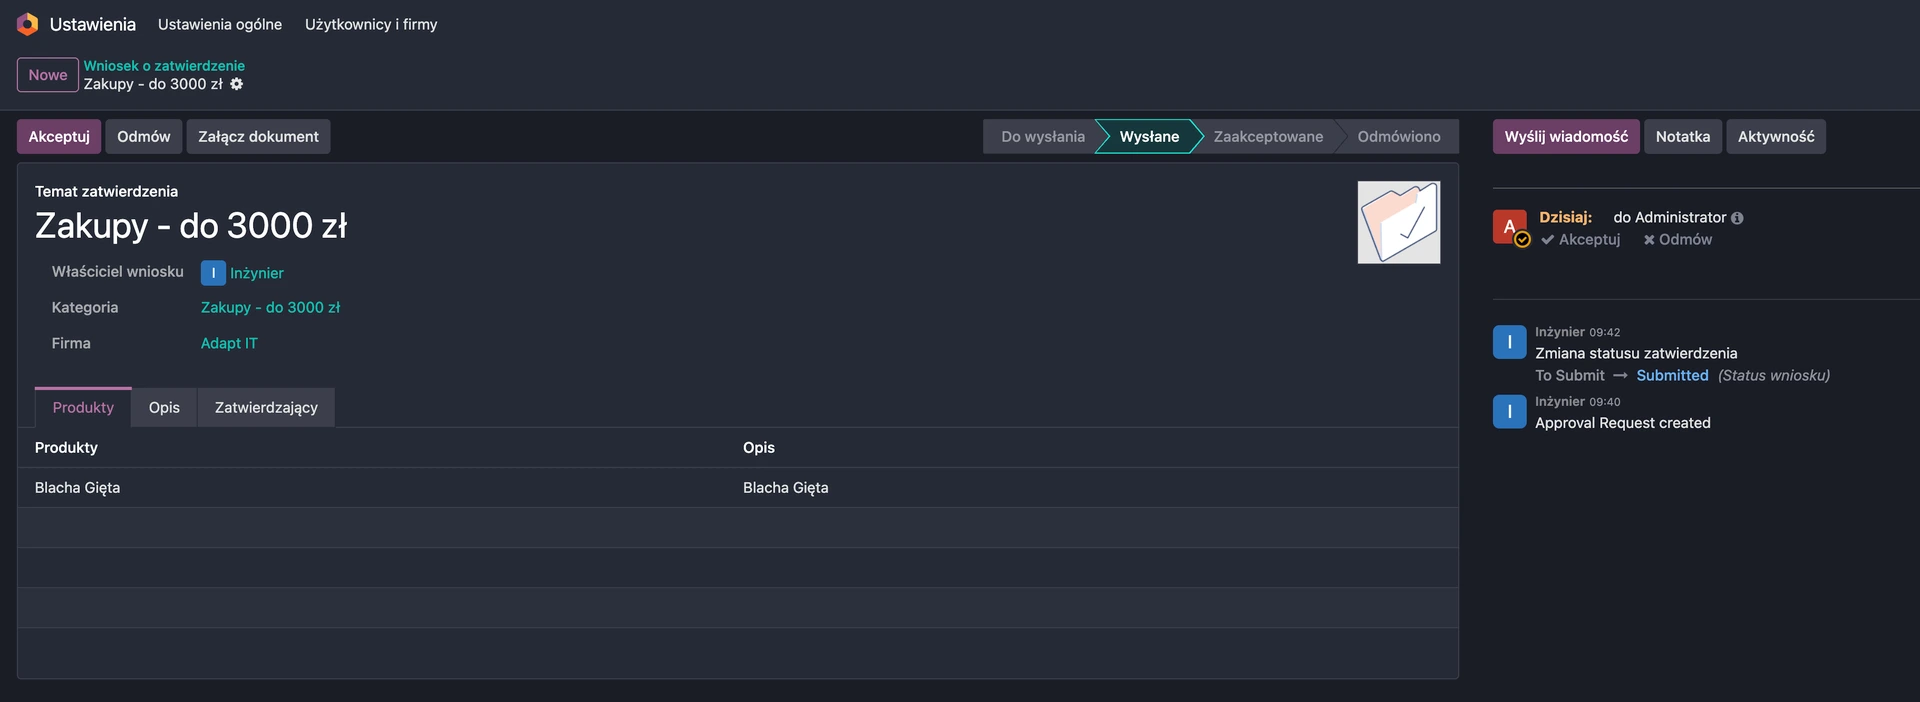Open the Ustawienia ogólne menu
The width and height of the screenshot is (1920, 702).
pyautogui.click(x=220, y=24)
